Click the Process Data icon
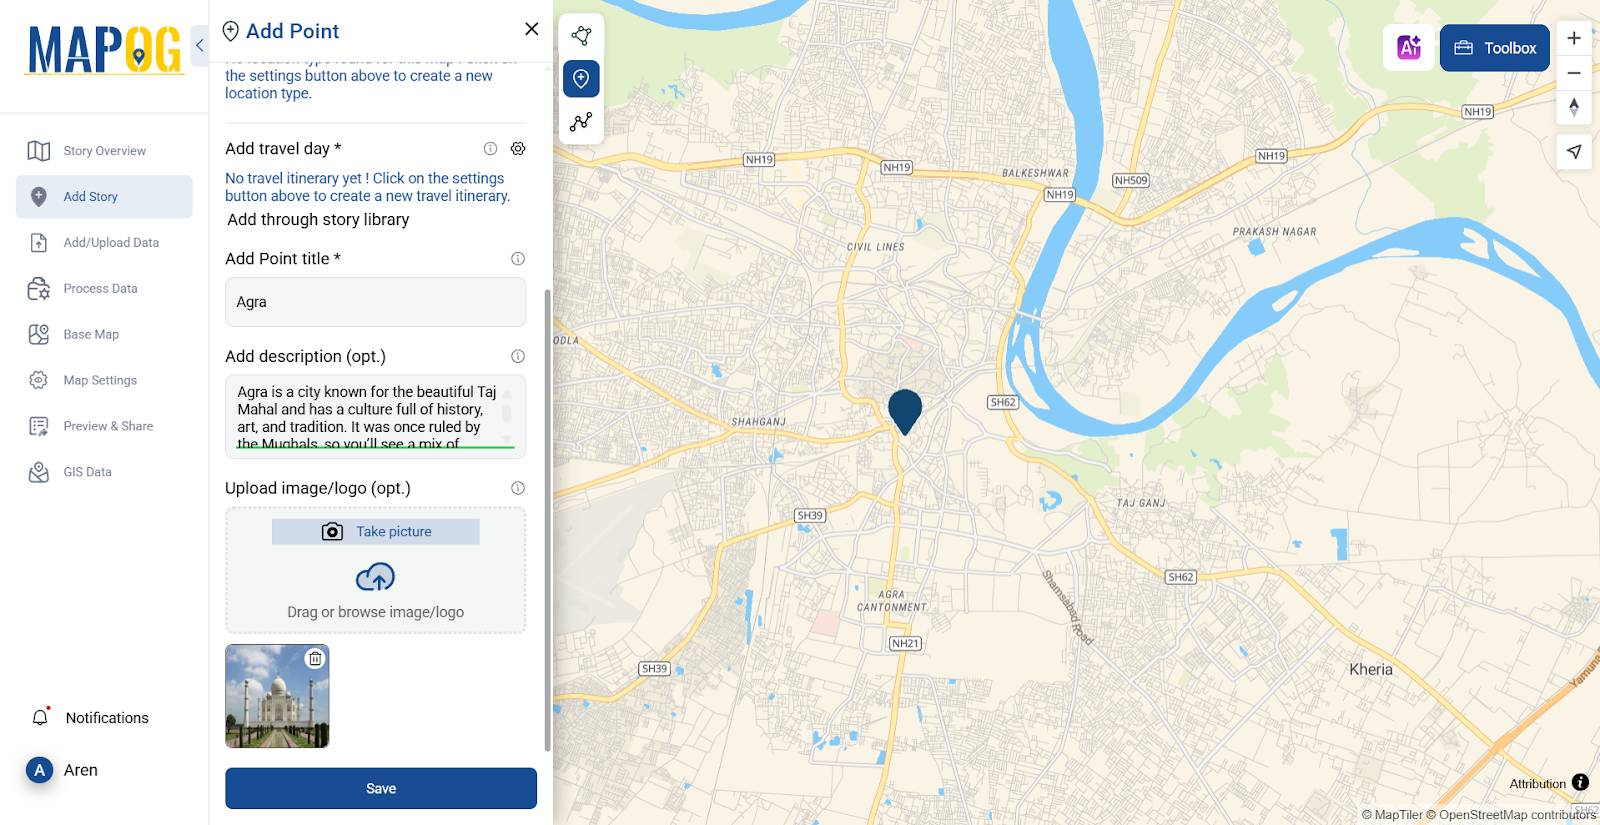Image resolution: width=1600 pixels, height=825 pixels. coord(39,289)
